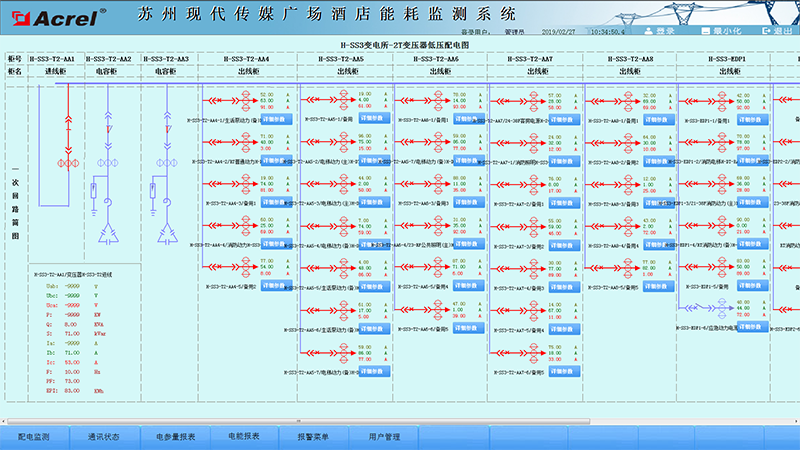Screen dimensions: 800x450
Task: Click the 退出 exit icon
Action: [766, 31]
